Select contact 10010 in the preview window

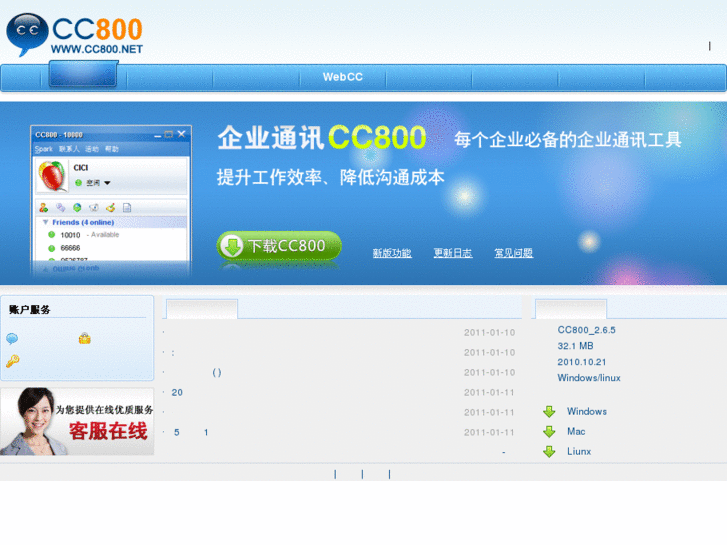(70, 235)
